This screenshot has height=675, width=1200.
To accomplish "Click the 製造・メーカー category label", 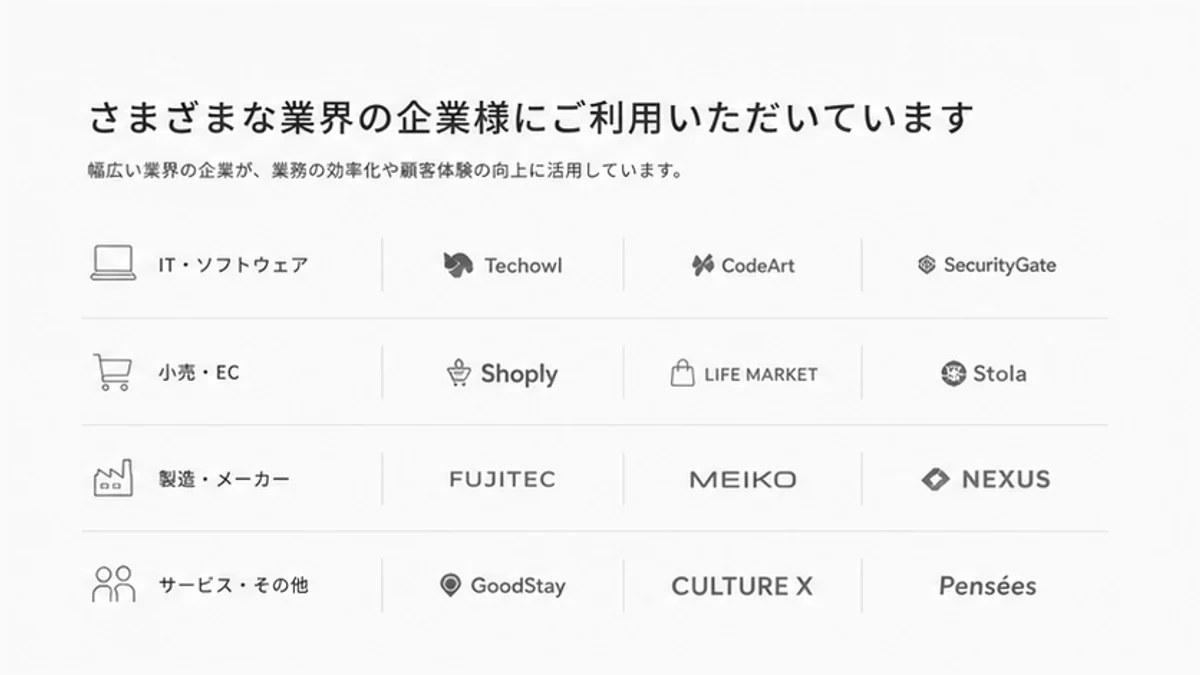I will pos(224,479).
